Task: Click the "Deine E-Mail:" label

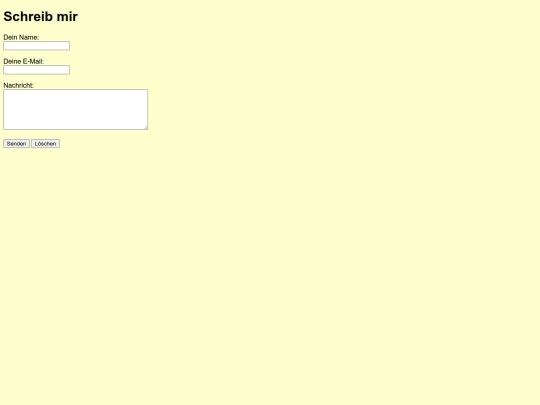Action: pyautogui.click(x=23, y=61)
